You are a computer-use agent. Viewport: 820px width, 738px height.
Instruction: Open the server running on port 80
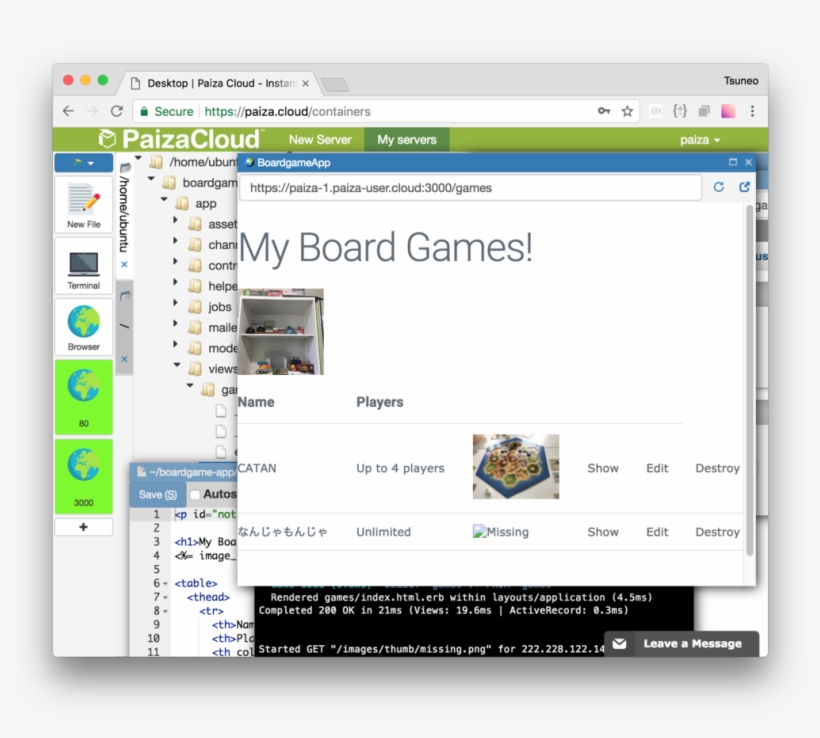click(x=83, y=397)
